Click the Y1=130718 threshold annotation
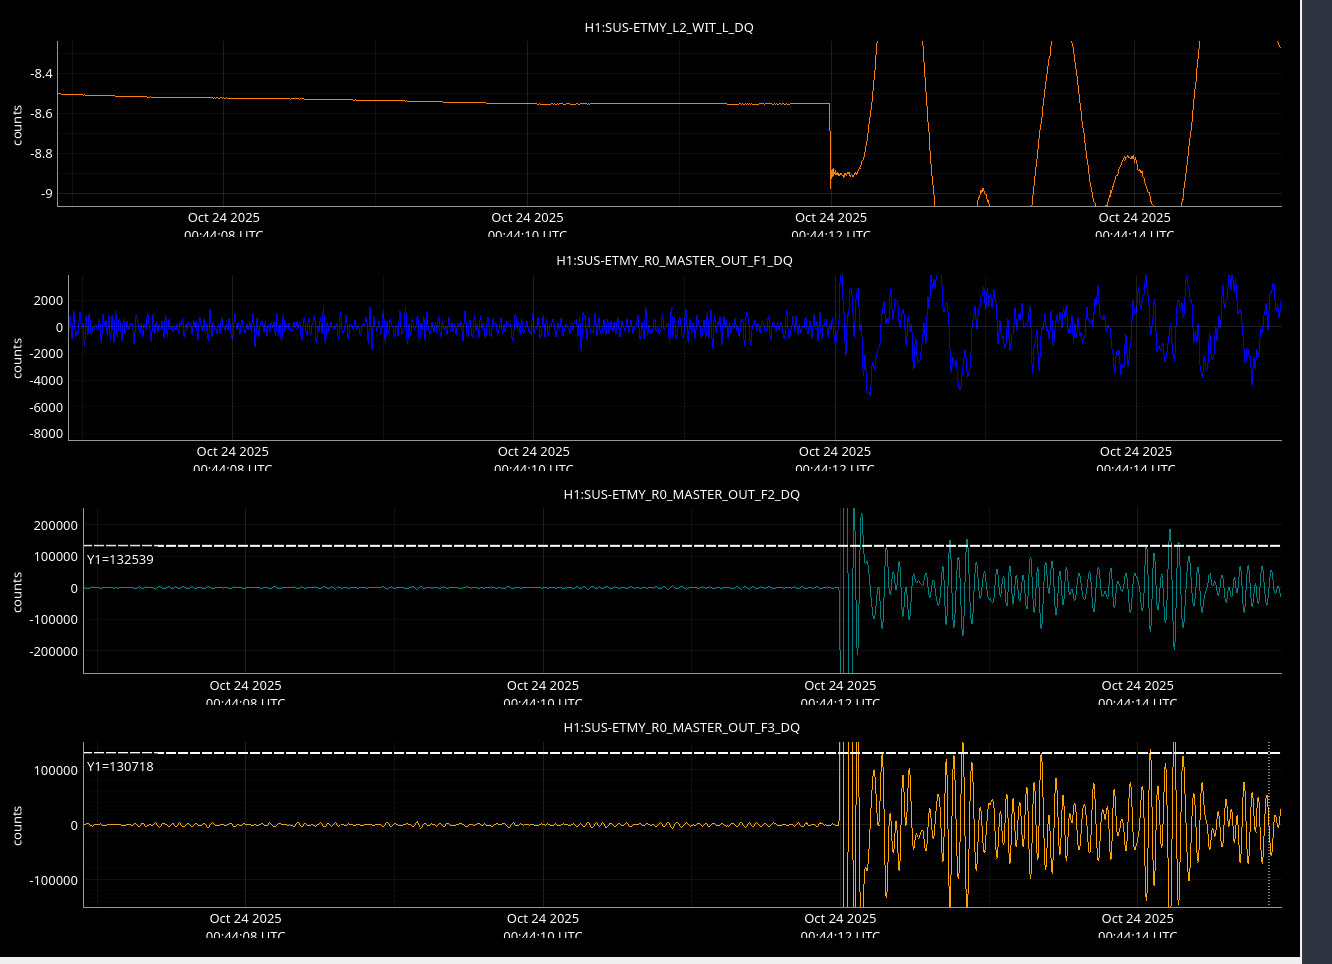The width and height of the screenshot is (1332, 964). pyautogui.click(x=120, y=767)
